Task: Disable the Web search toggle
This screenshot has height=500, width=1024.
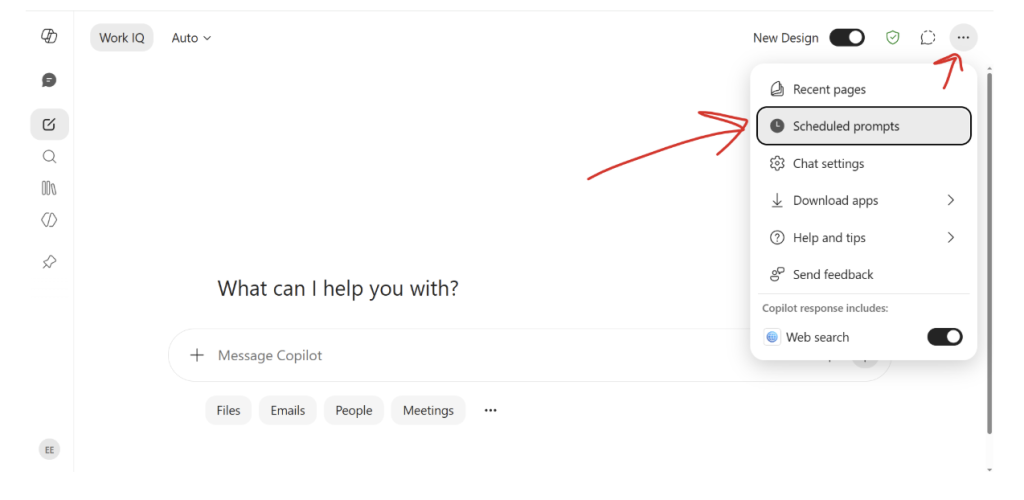Action: 944,337
